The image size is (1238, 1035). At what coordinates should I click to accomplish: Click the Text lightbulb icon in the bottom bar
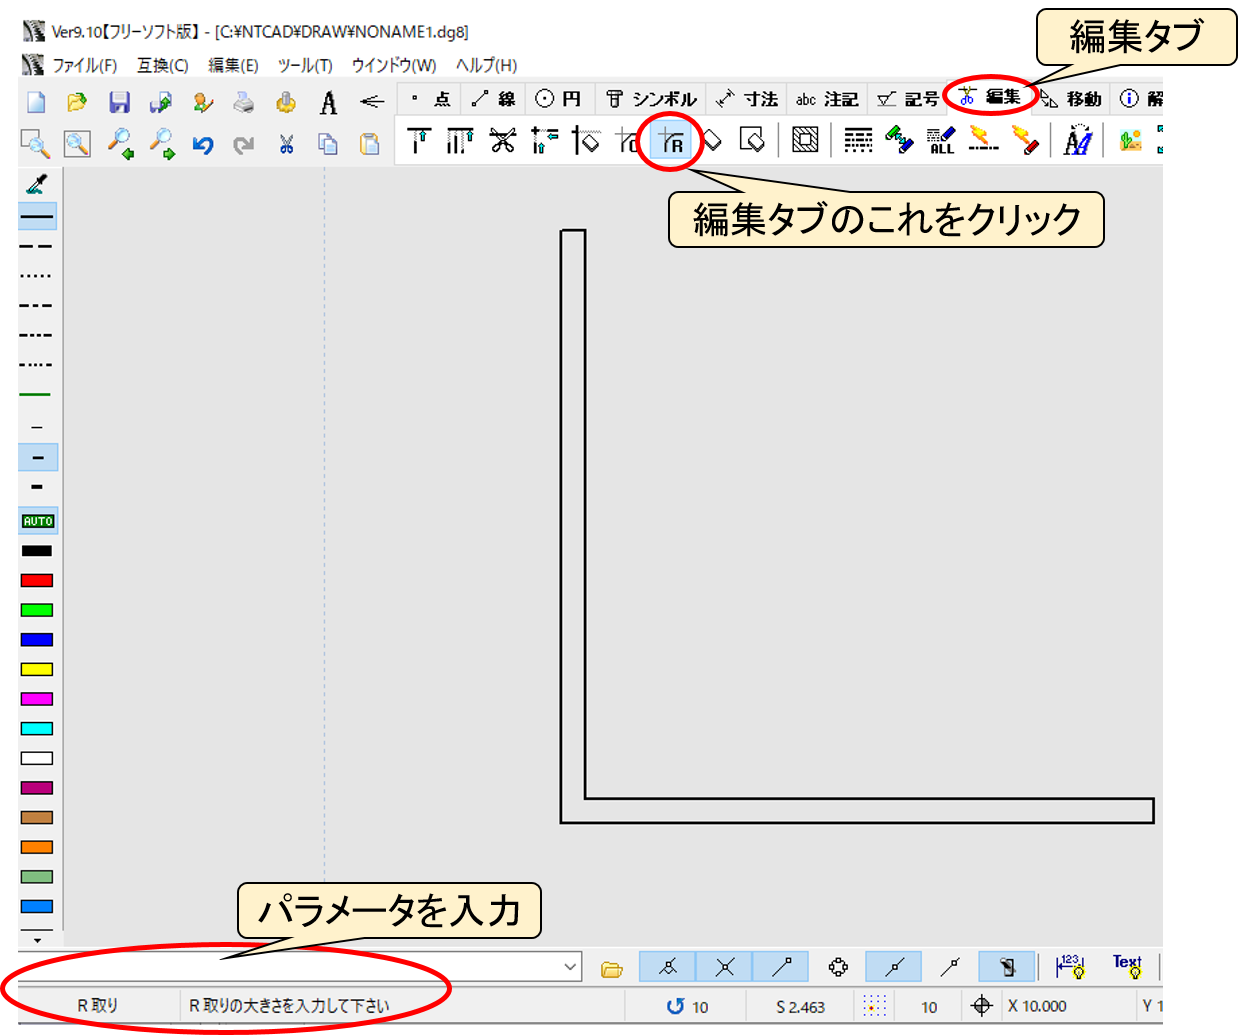point(1127,966)
